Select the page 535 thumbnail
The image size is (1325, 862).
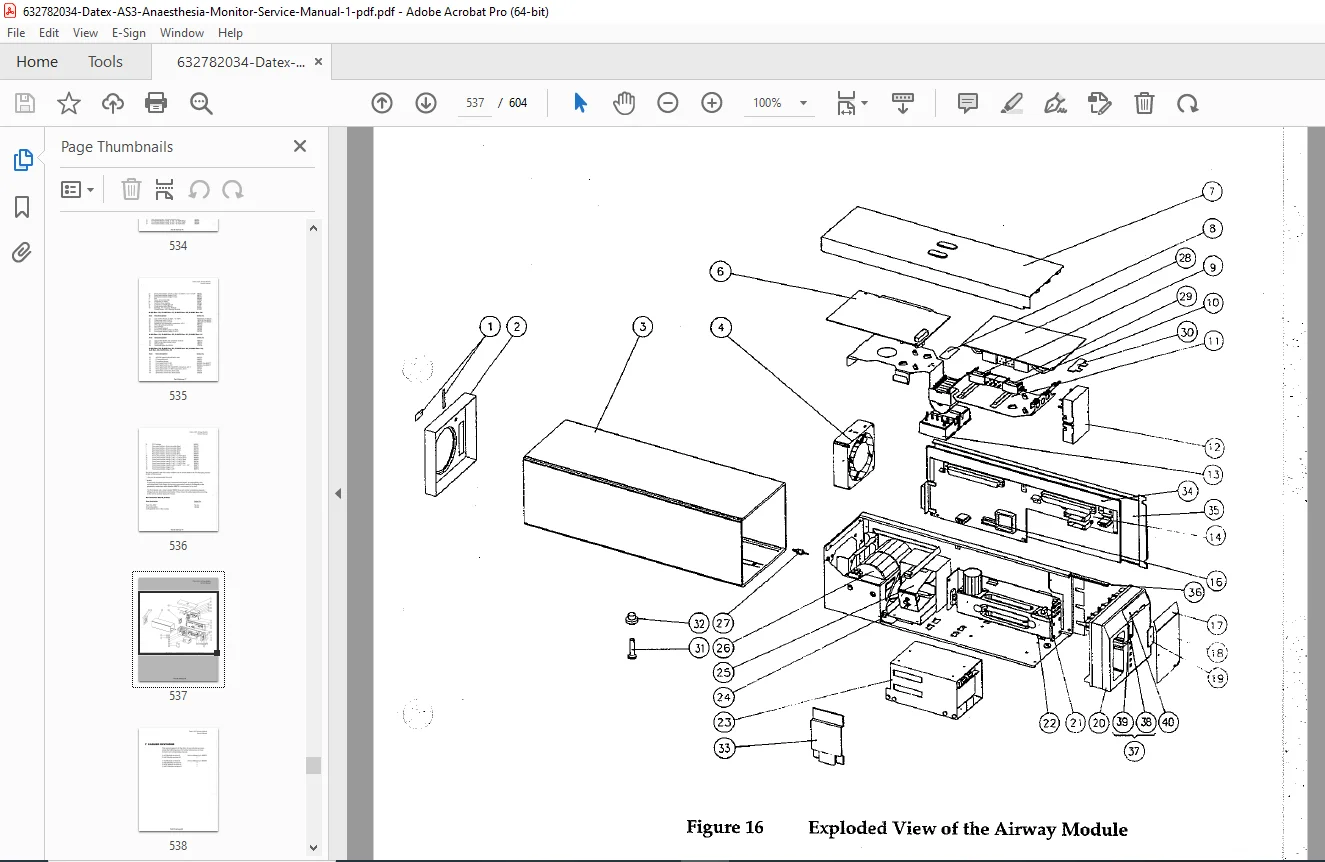[x=178, y=330]
